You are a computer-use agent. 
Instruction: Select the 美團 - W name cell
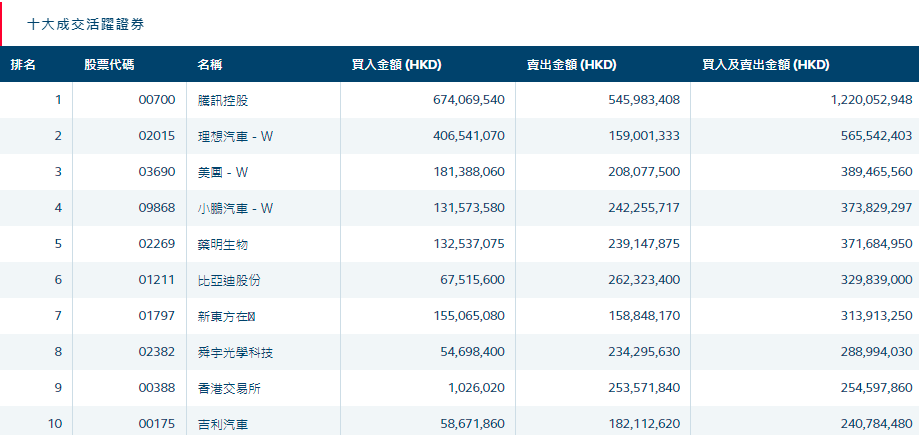point(223,172)
